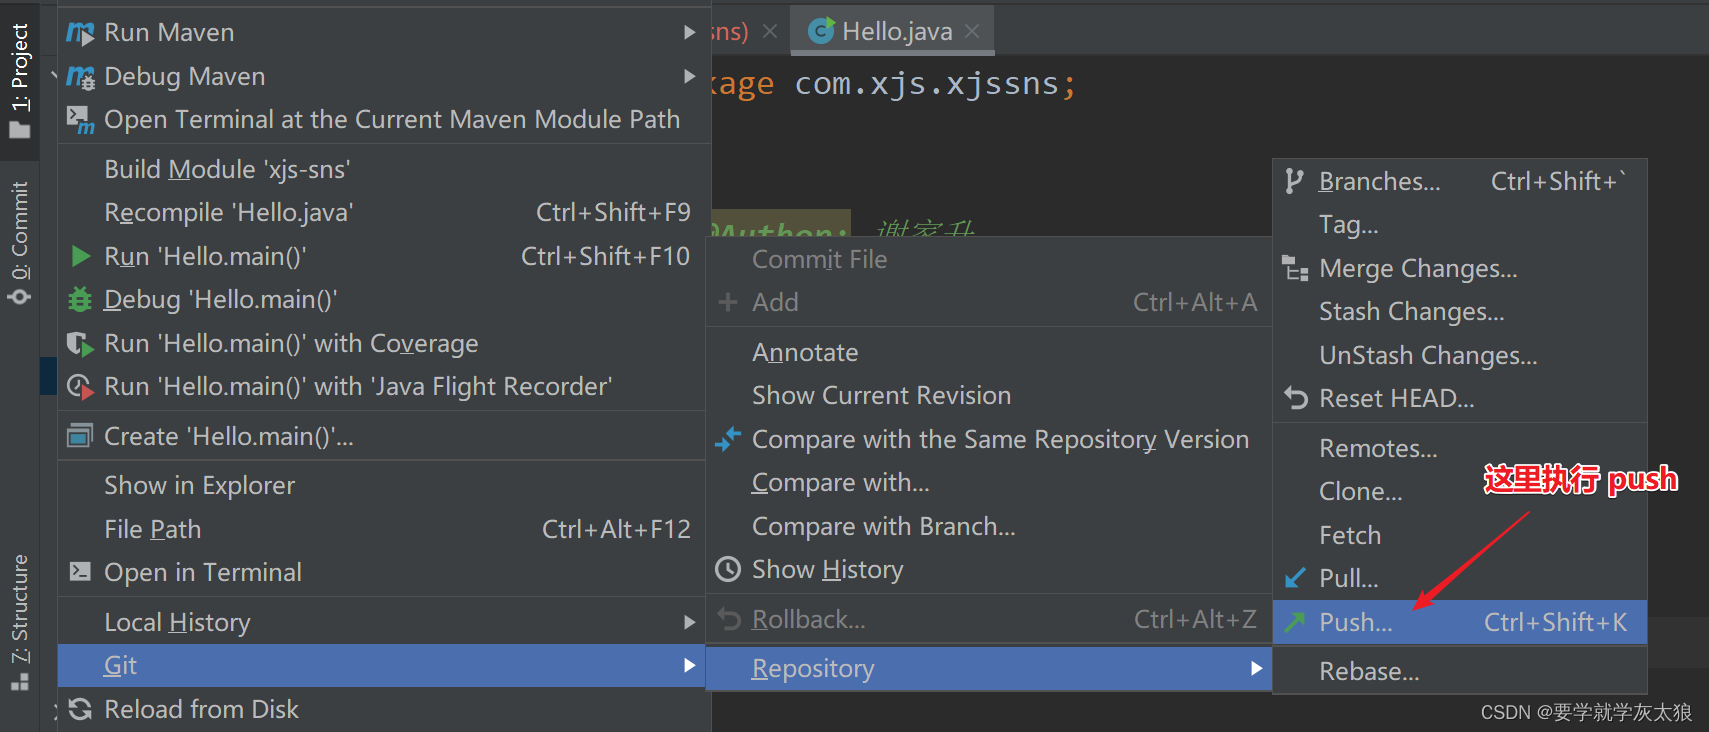Expand the Repository submenu arrow

coord(1257,668)
